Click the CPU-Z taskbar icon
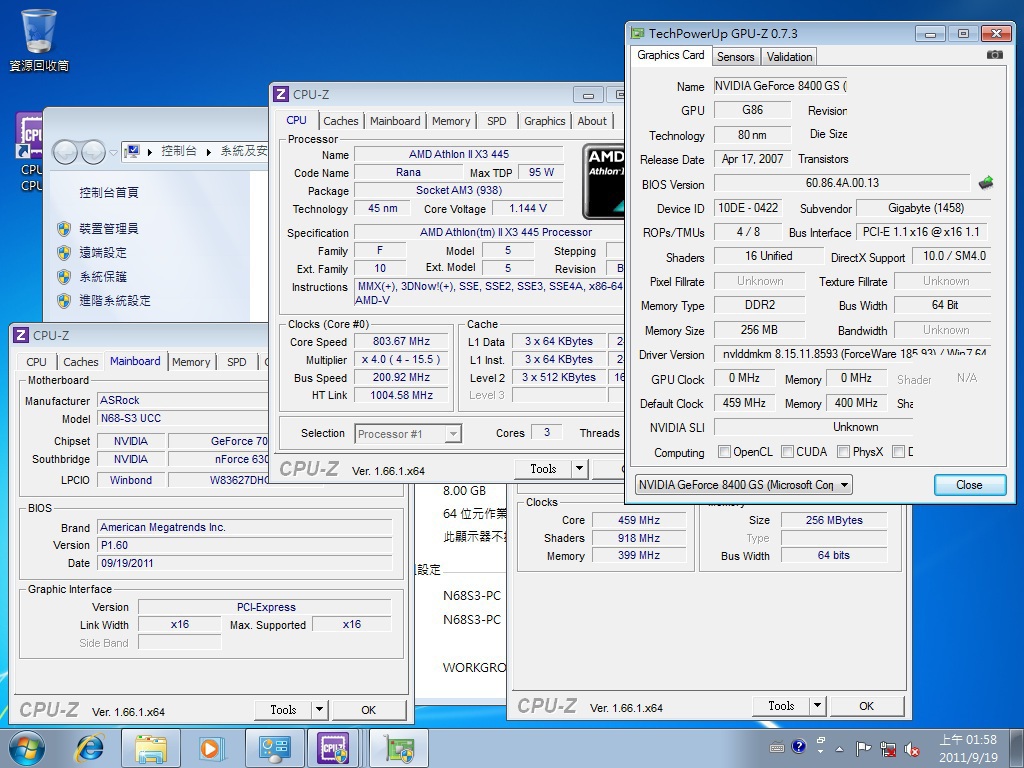This screenshot has width=1024, height=768. click(x=332, y=748)
